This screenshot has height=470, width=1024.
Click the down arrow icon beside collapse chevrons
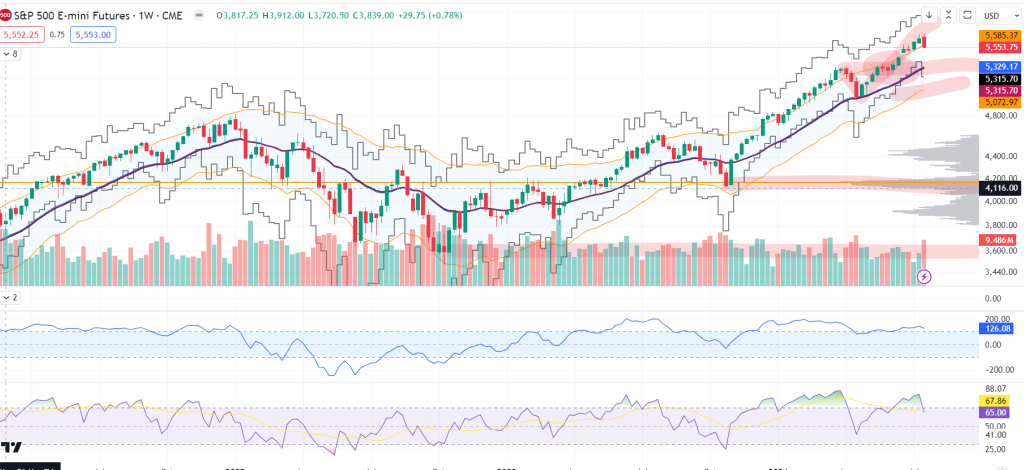929,15
